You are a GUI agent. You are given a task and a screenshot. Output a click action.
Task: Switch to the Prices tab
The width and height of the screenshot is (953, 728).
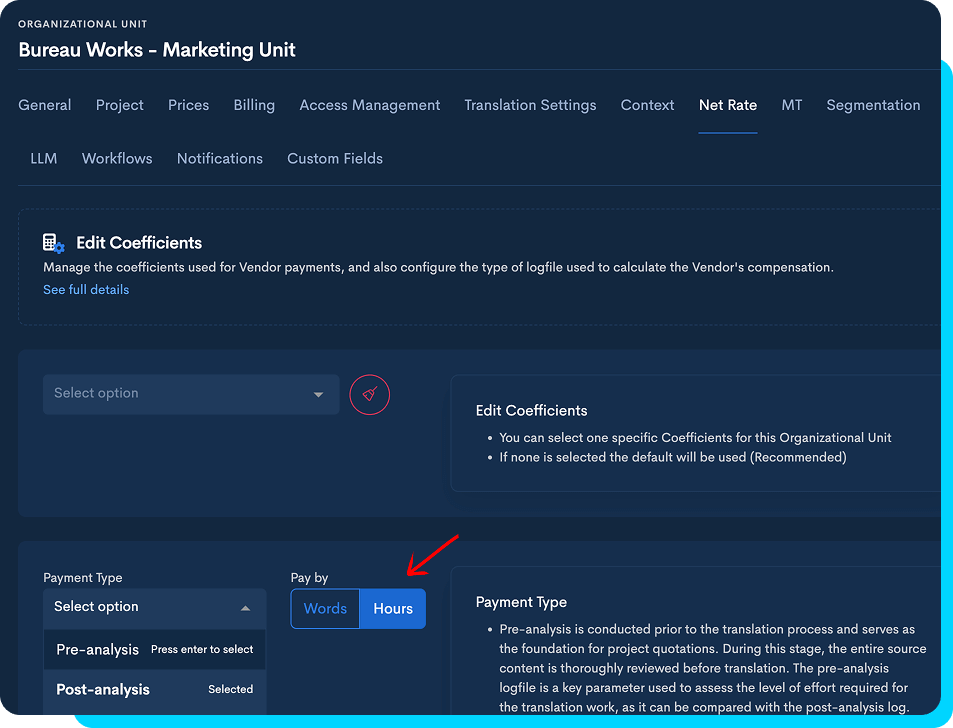tap(188, 105)
